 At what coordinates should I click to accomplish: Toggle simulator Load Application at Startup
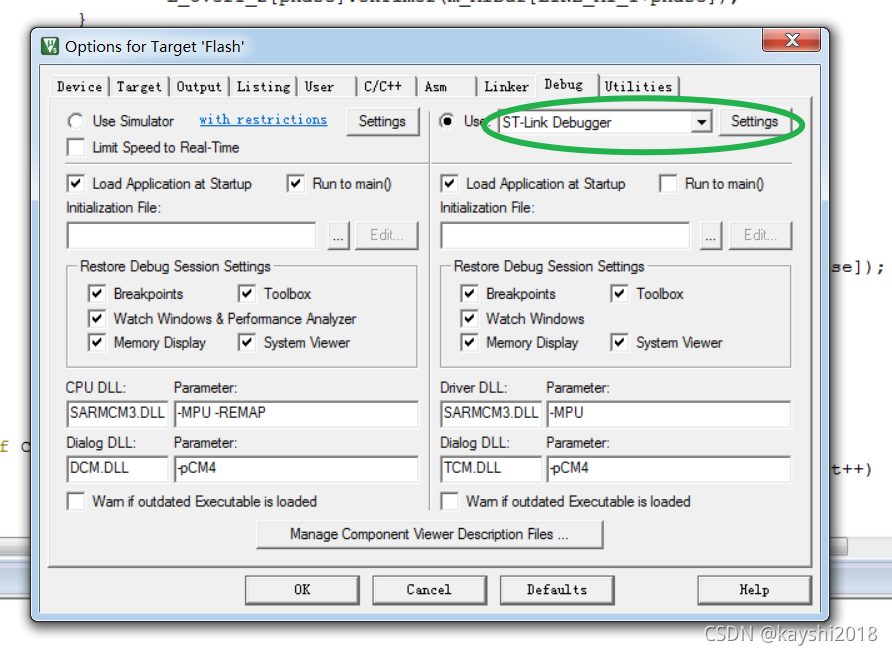pyautogui.click(x=76, y=184)
